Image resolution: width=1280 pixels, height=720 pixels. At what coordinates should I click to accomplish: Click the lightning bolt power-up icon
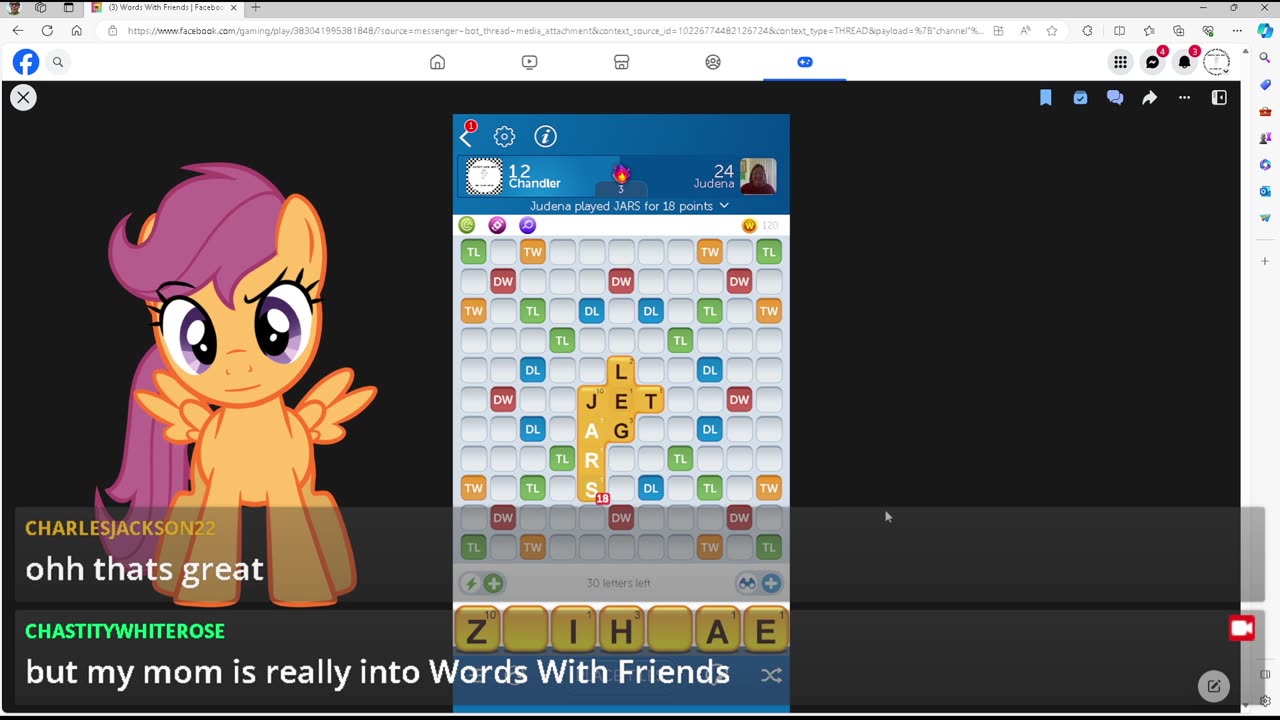(x=470, y=583)
